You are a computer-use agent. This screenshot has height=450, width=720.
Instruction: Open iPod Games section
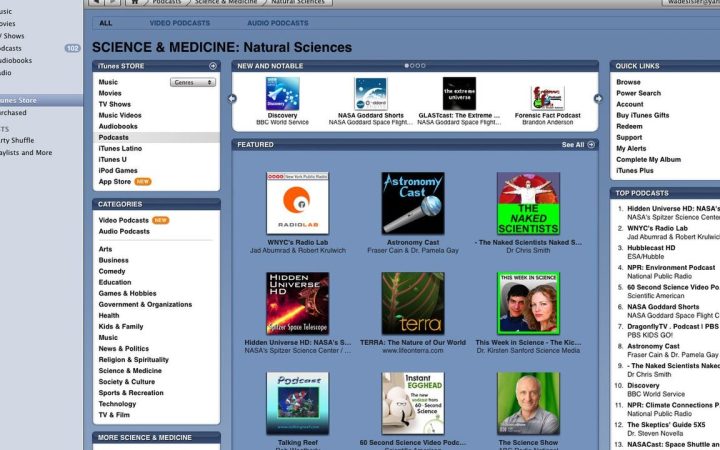point(118,170)
